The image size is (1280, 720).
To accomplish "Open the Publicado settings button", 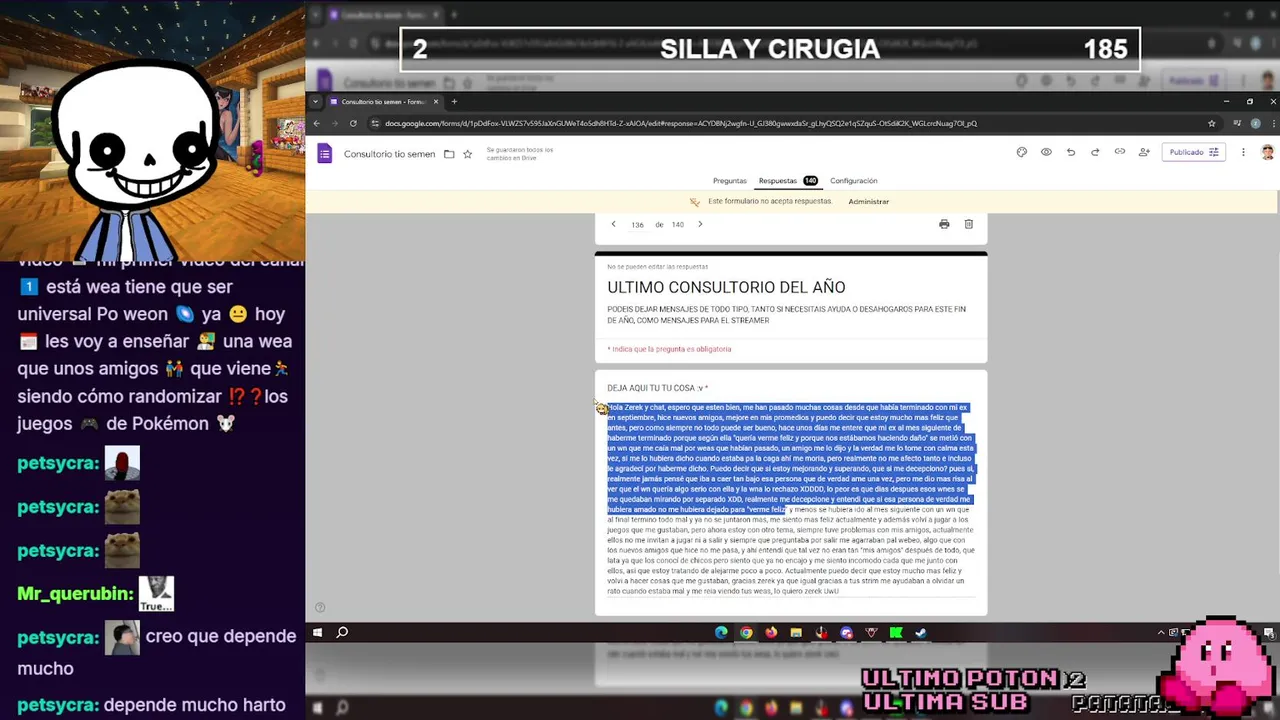I will click(x=1193, y=152).
